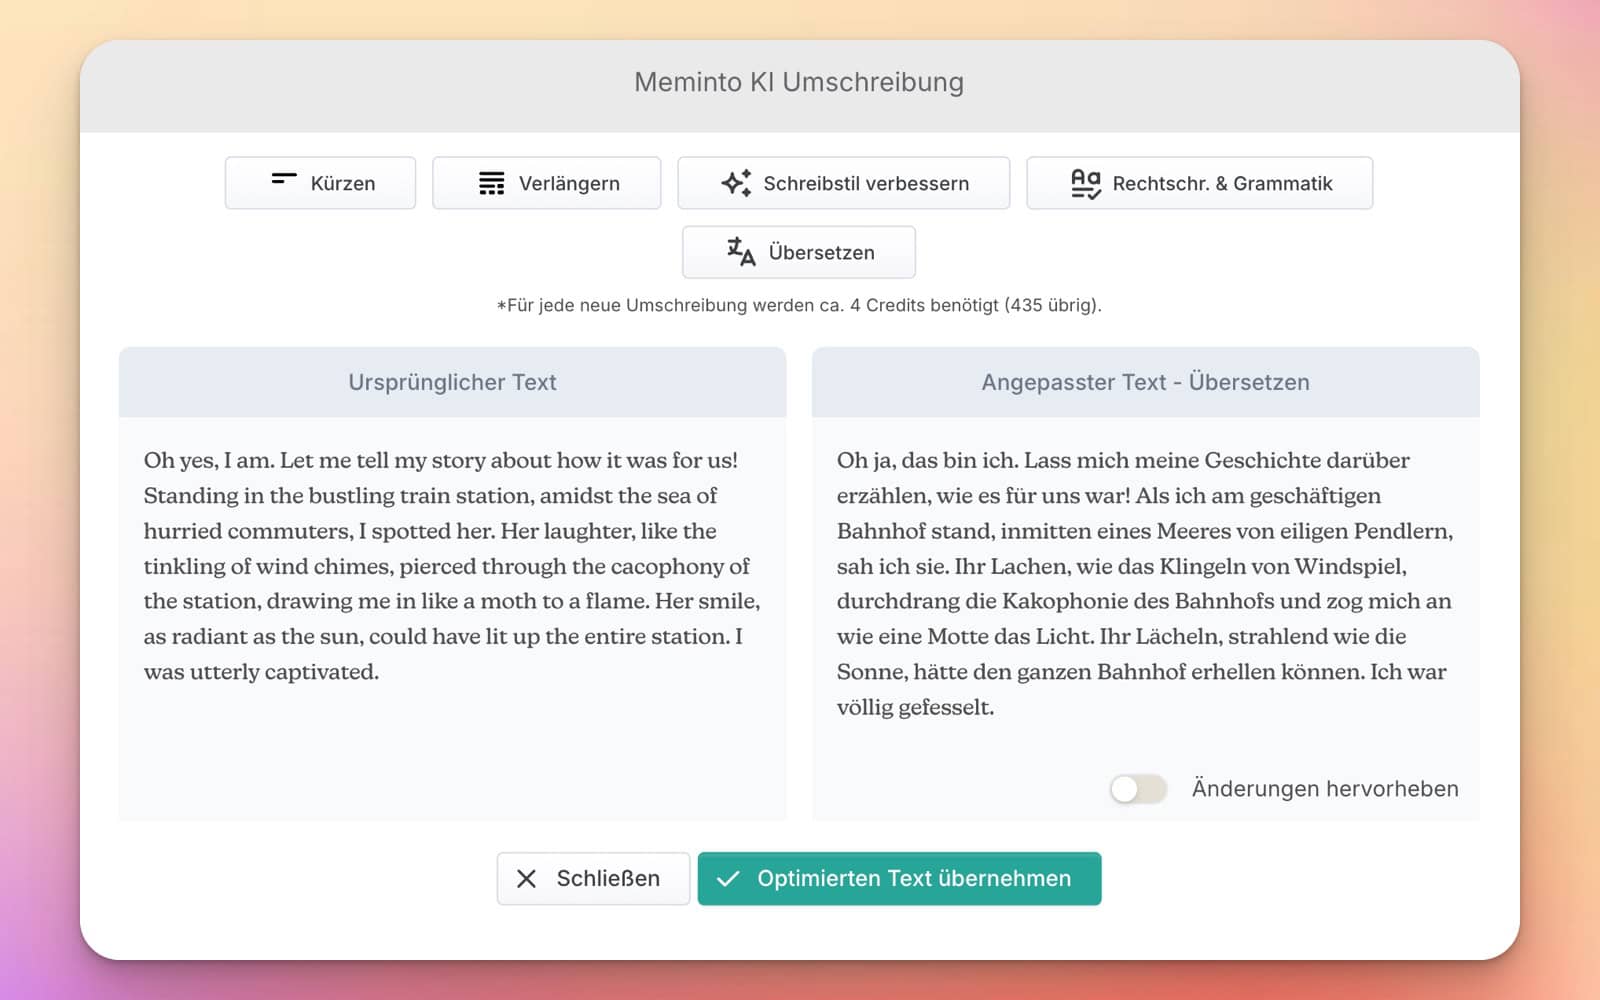
Task: Click the X icon beside Schließen
Action: point(526,879)
